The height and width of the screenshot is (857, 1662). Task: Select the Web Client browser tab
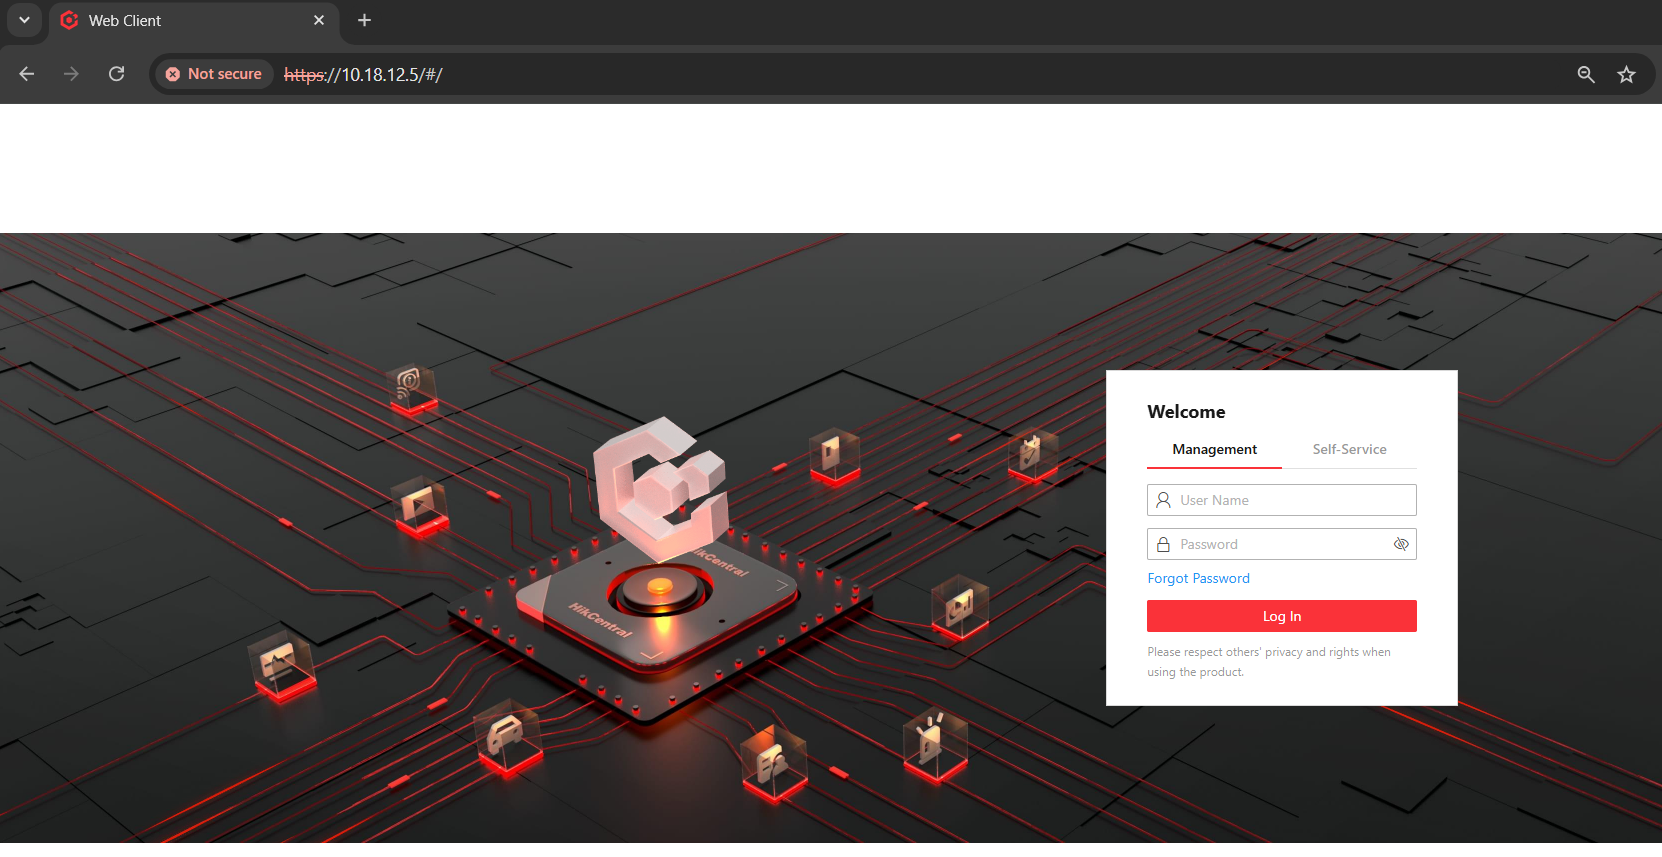point(194,21)
